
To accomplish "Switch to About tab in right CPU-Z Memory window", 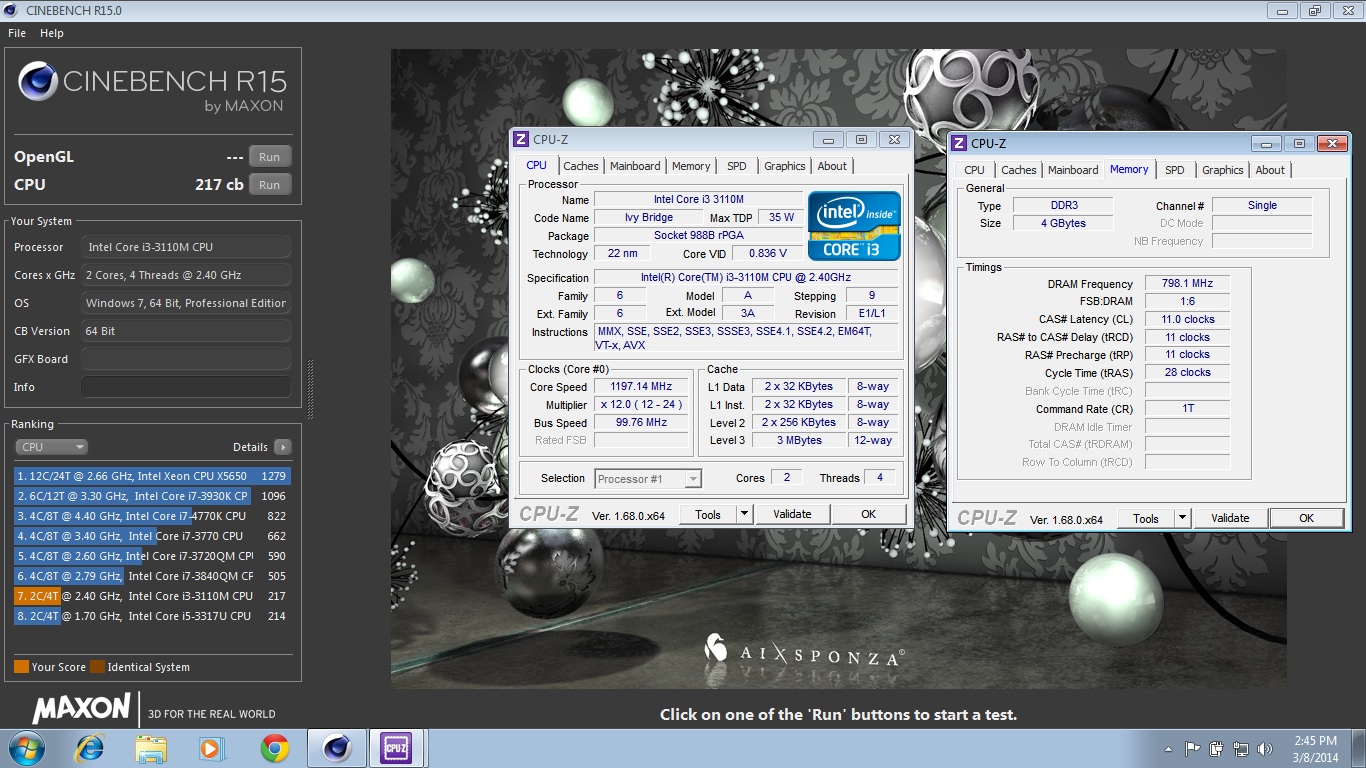I will (x=1270, y=170).
